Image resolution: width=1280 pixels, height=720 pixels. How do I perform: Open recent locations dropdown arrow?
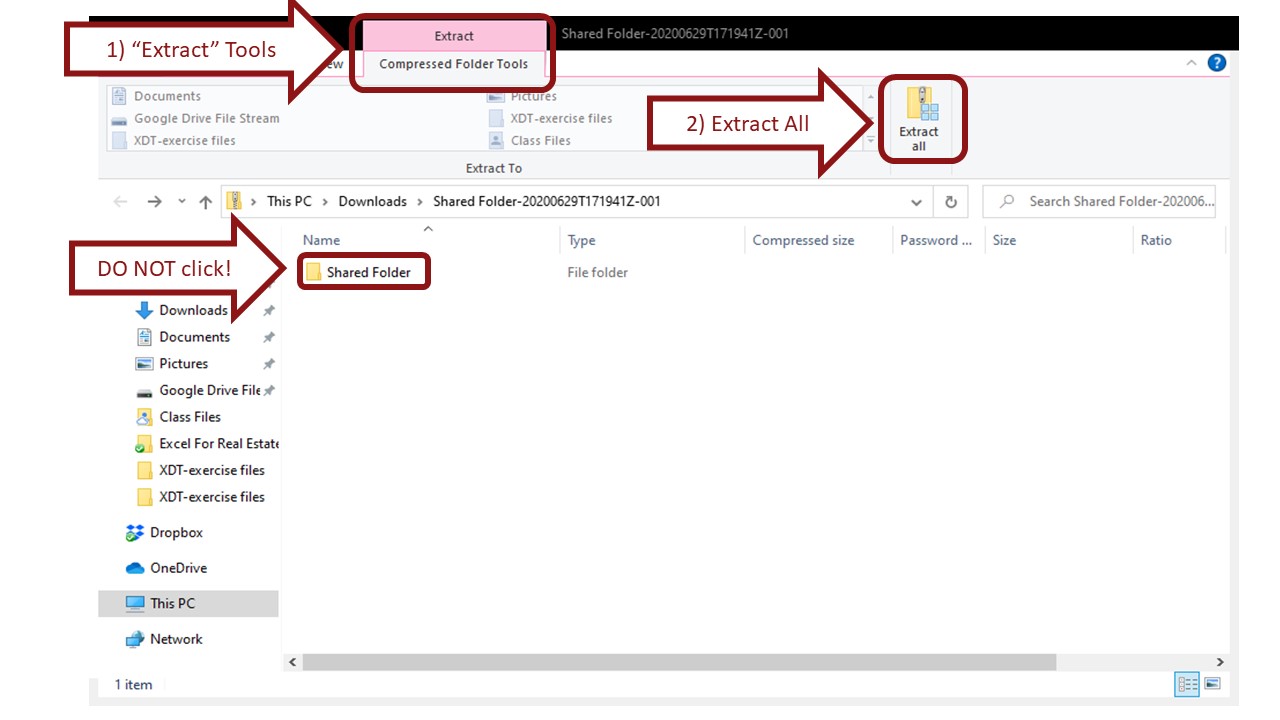[x=182, y=201]
